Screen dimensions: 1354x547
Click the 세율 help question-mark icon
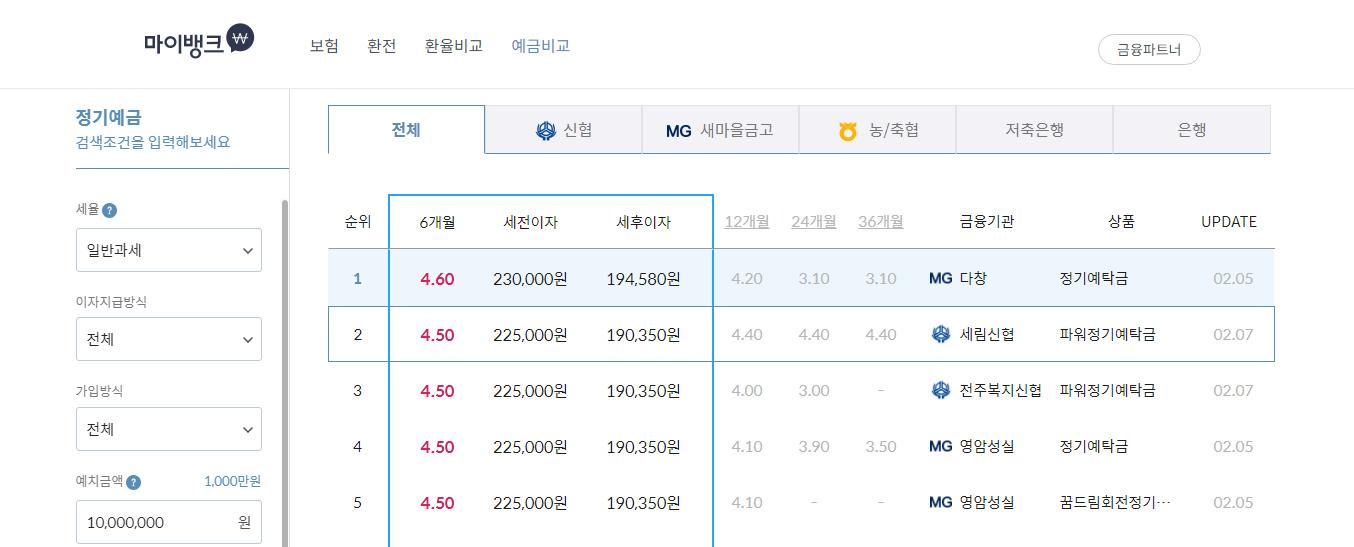pos(110,210)
